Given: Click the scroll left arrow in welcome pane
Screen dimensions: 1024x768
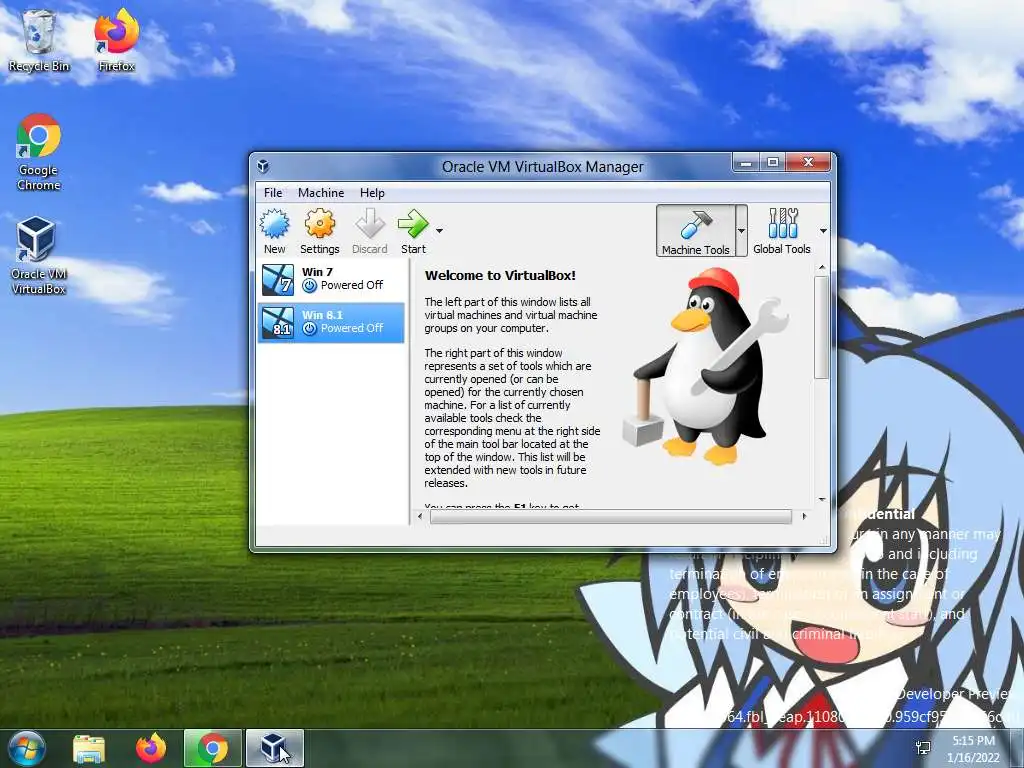Looking at the screenshot, I should click(420, 517).
